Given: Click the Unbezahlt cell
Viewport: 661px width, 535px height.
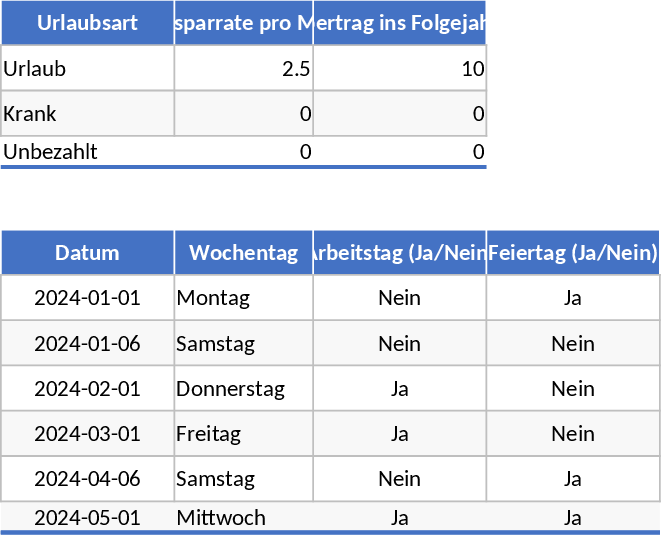Looking at the screenshot, I should pyautogui.click(x=87, y=152).
